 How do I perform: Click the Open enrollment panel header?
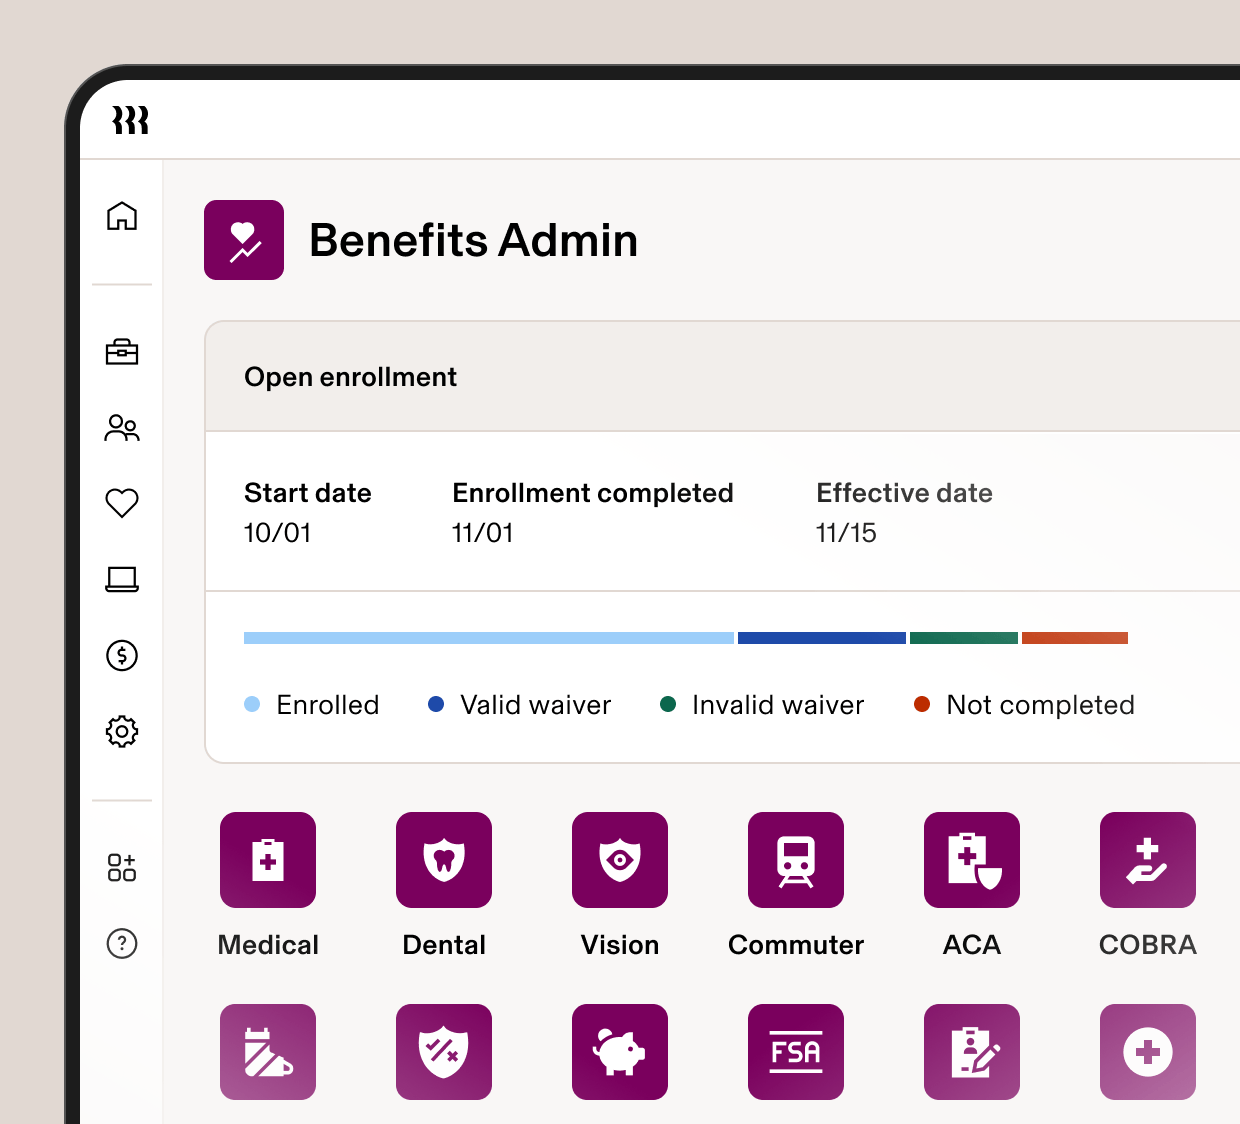click(x=350, y=377)
